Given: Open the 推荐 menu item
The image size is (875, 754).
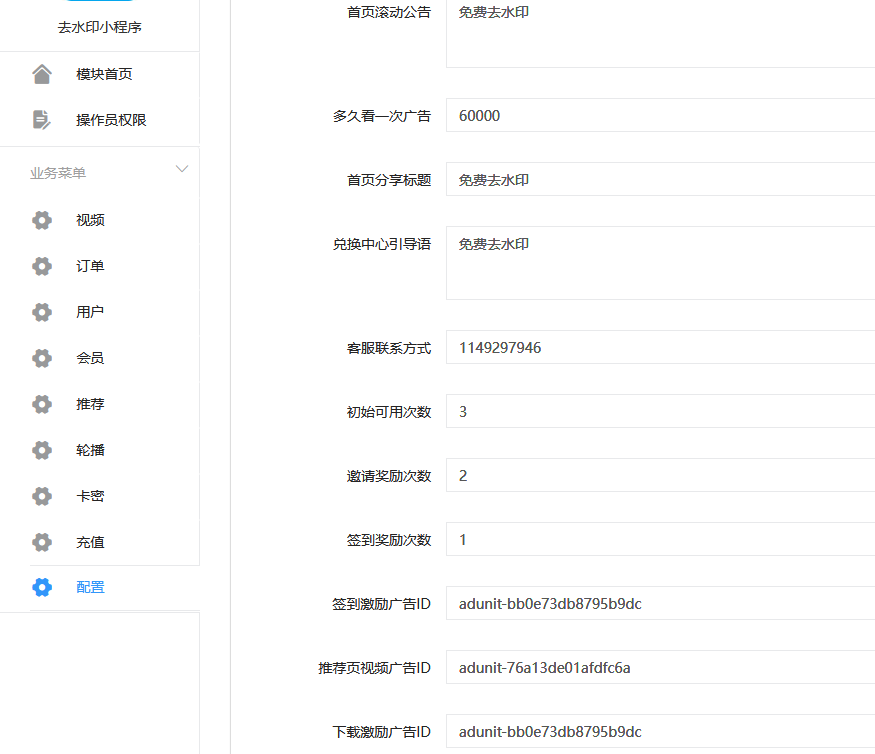Looking at the screenshot, I should tap(90, 404).
